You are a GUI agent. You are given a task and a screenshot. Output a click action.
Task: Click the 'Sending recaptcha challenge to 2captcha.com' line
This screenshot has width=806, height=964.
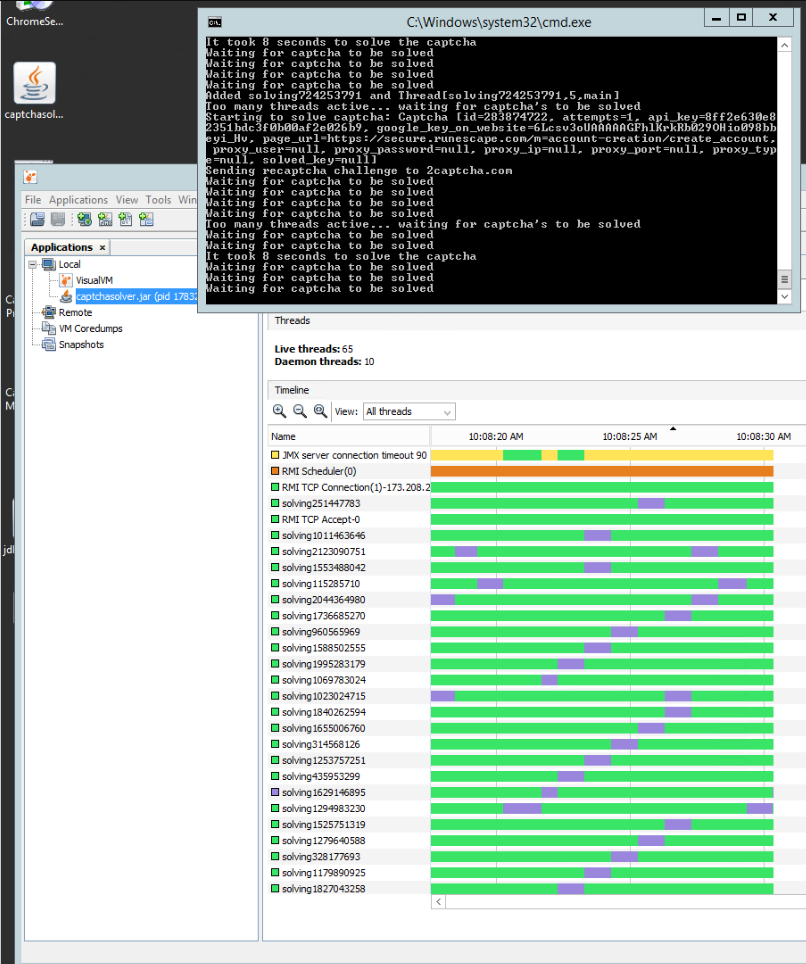point(358,171)
